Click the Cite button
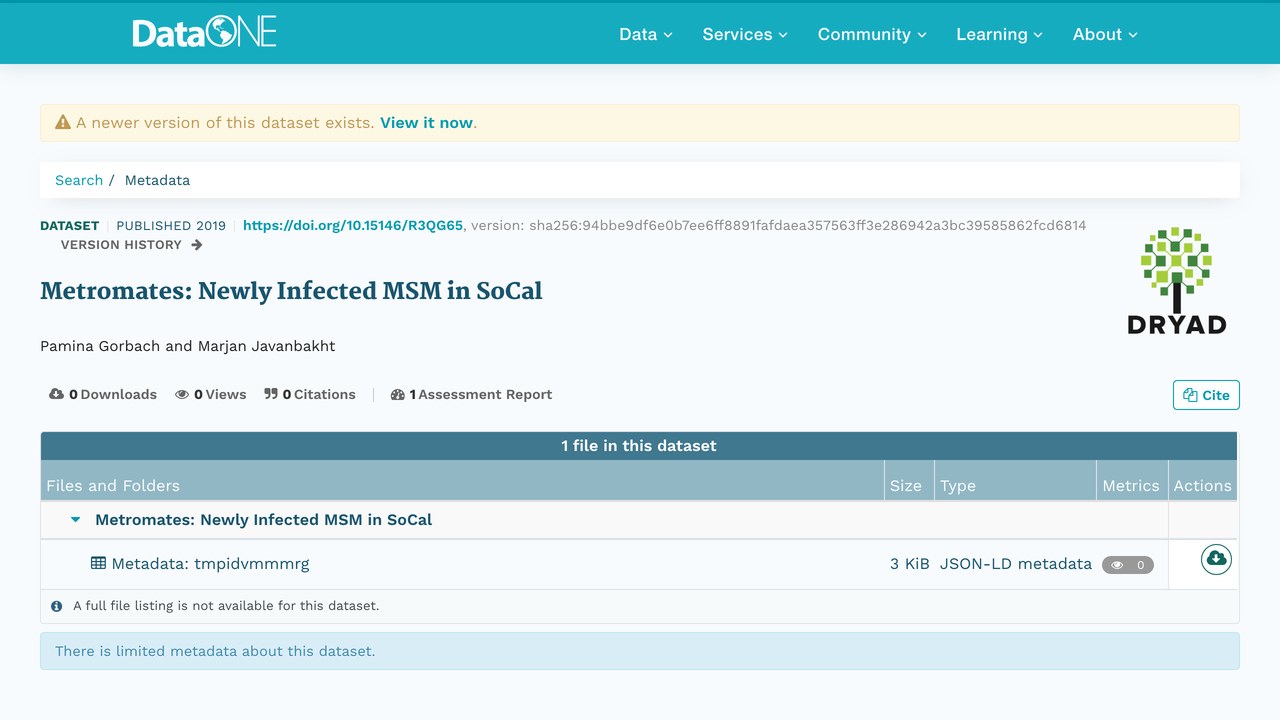This screenshot has height=720, width=1280. coord(1206,395)
